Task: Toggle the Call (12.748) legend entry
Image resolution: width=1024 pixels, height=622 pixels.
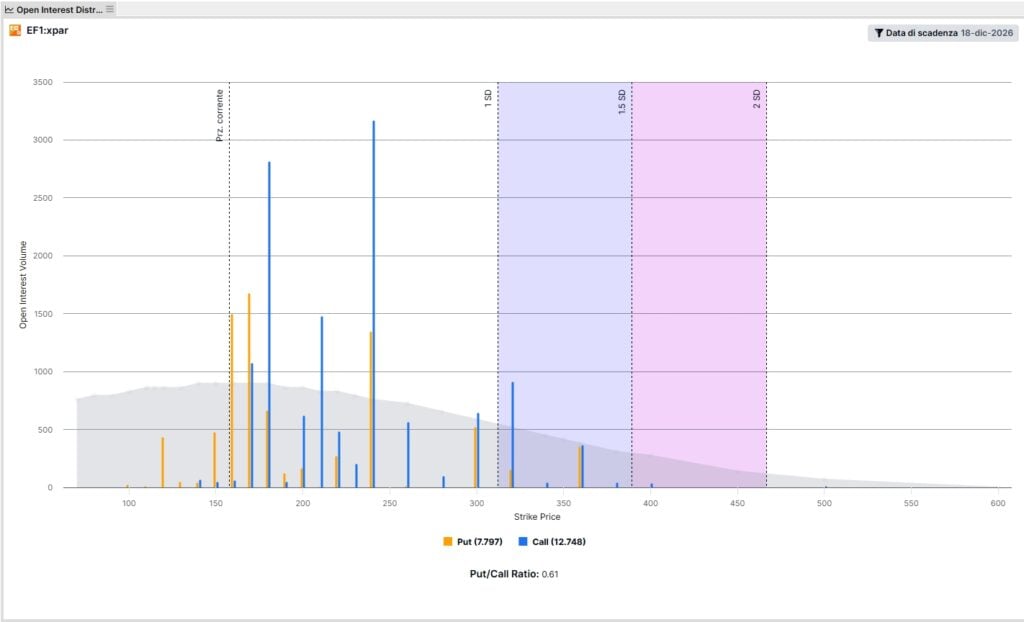Action: [x=552, y=542]
